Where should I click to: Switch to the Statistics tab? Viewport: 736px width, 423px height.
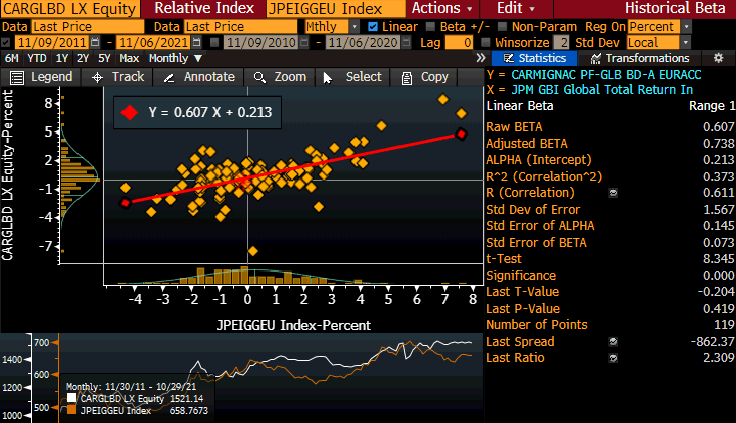(534, 58)
